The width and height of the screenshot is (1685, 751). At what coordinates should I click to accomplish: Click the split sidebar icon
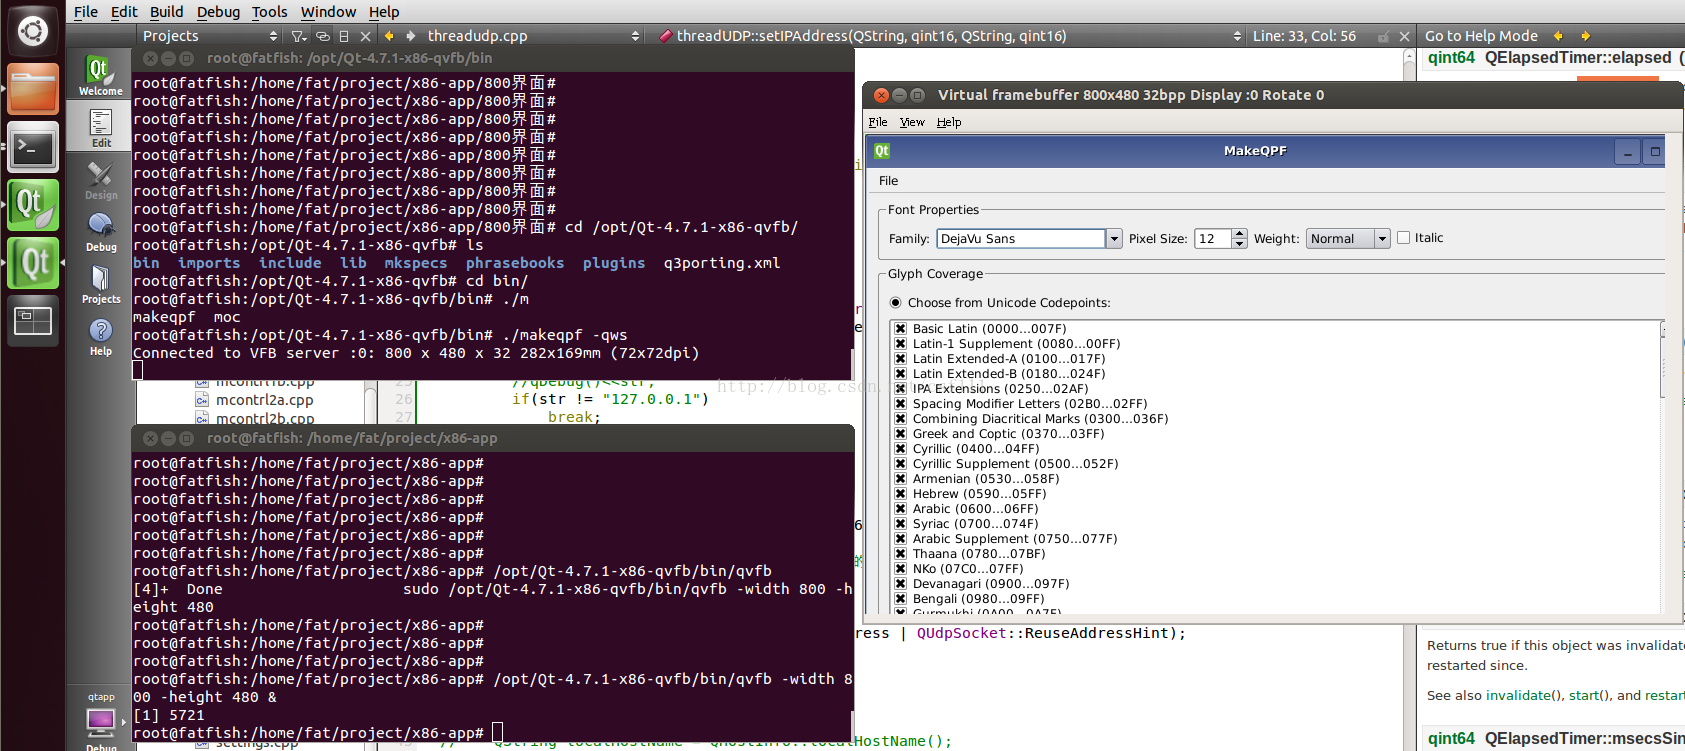coord(344,36)
